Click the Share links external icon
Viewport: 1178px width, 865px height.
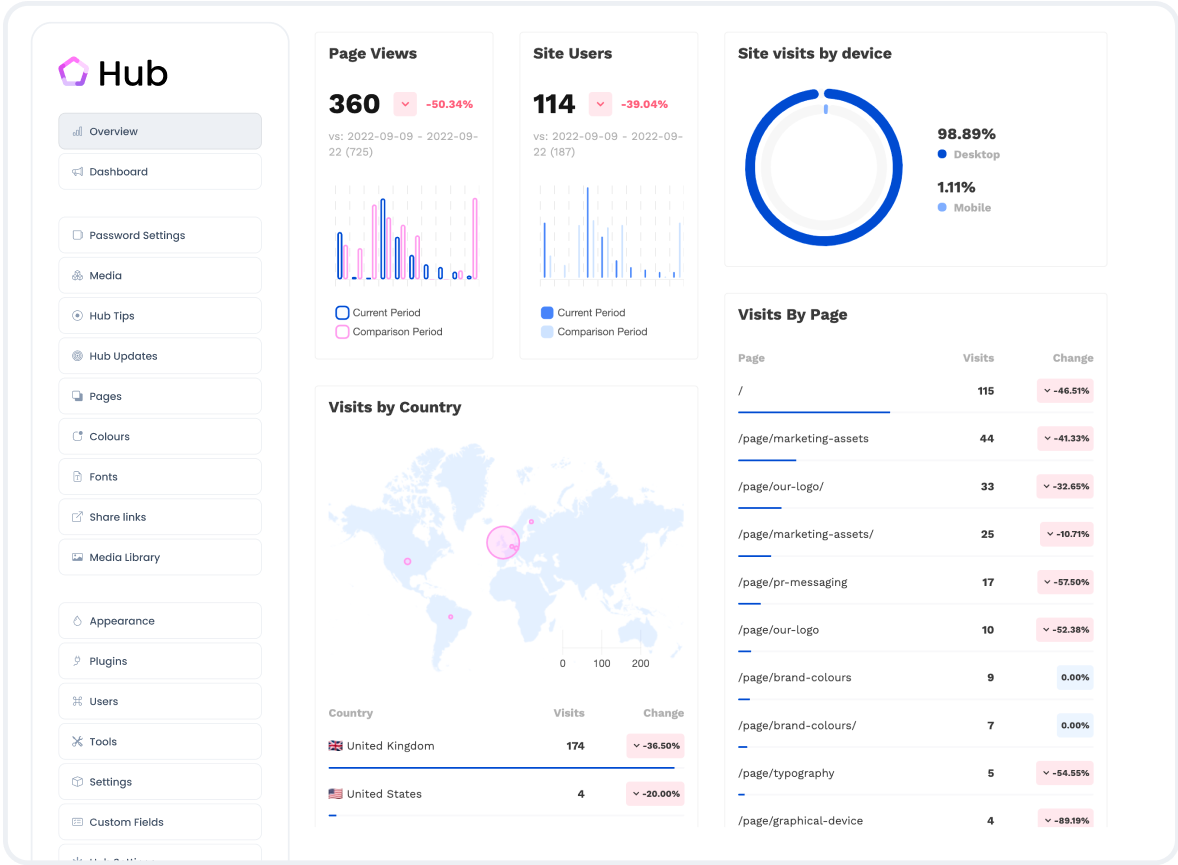coord(77,517)
